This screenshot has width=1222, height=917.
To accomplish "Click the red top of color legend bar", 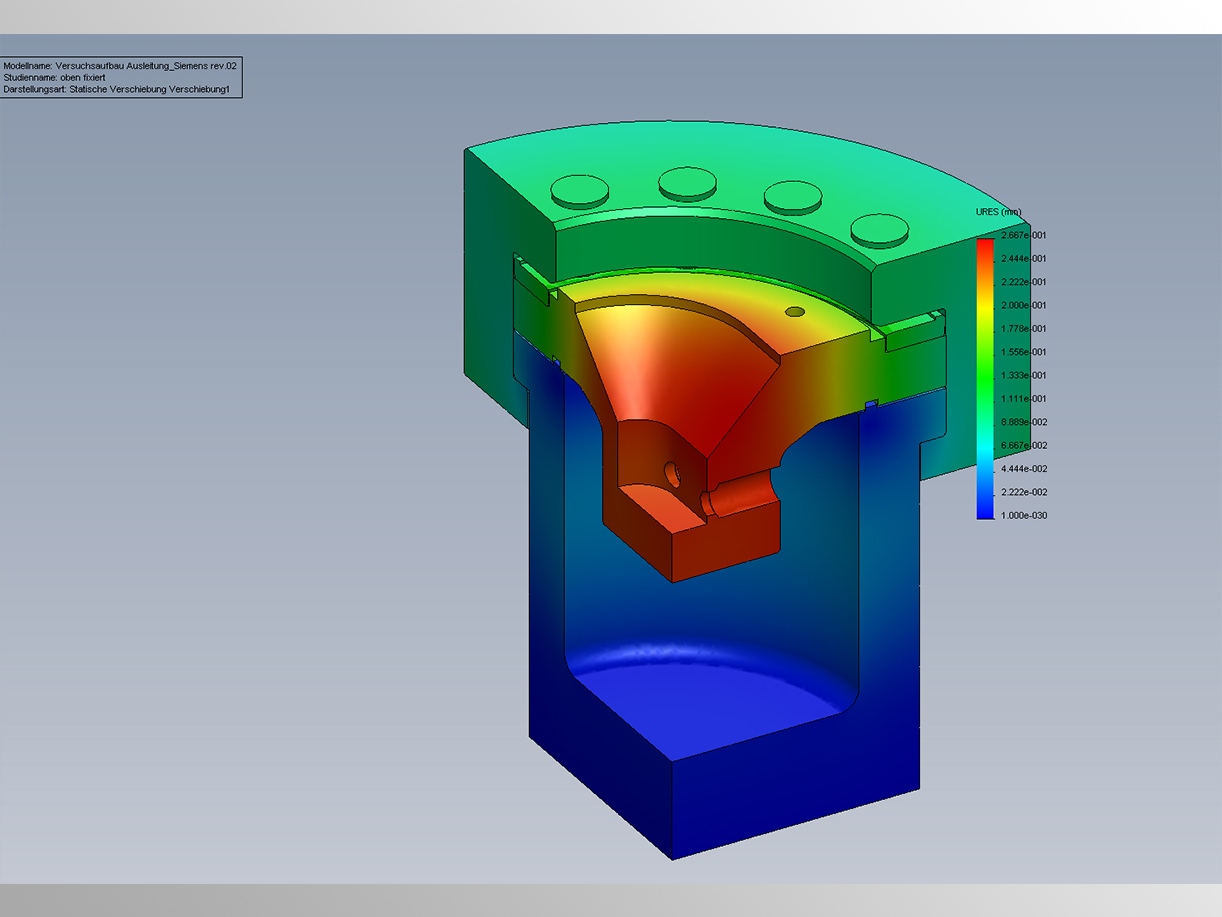I will click(x=985, y=245).
